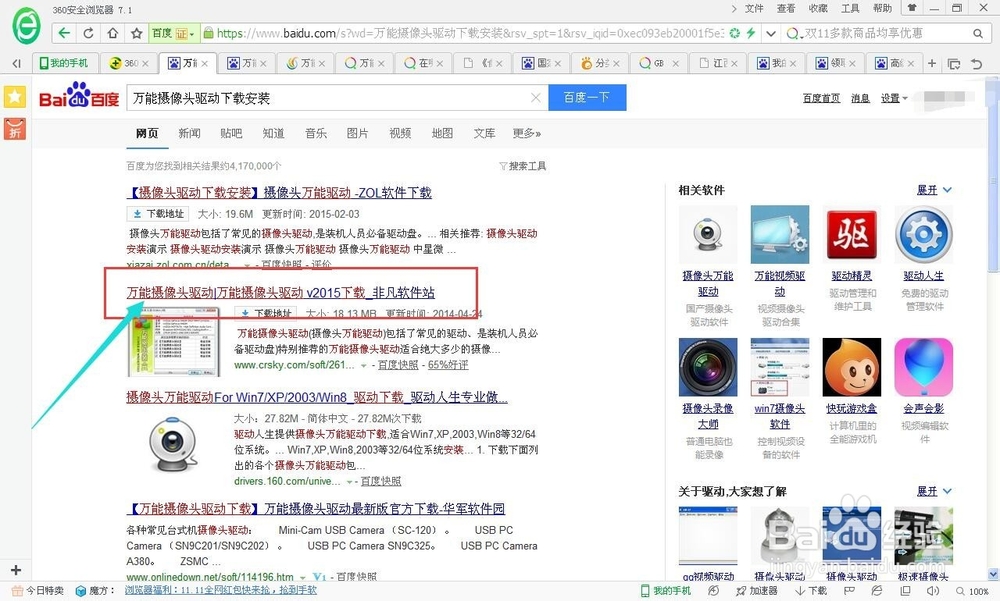The image size is (1000, 601).
Task: Click 我的手机 in the status bar
Action: click(666, 591)
